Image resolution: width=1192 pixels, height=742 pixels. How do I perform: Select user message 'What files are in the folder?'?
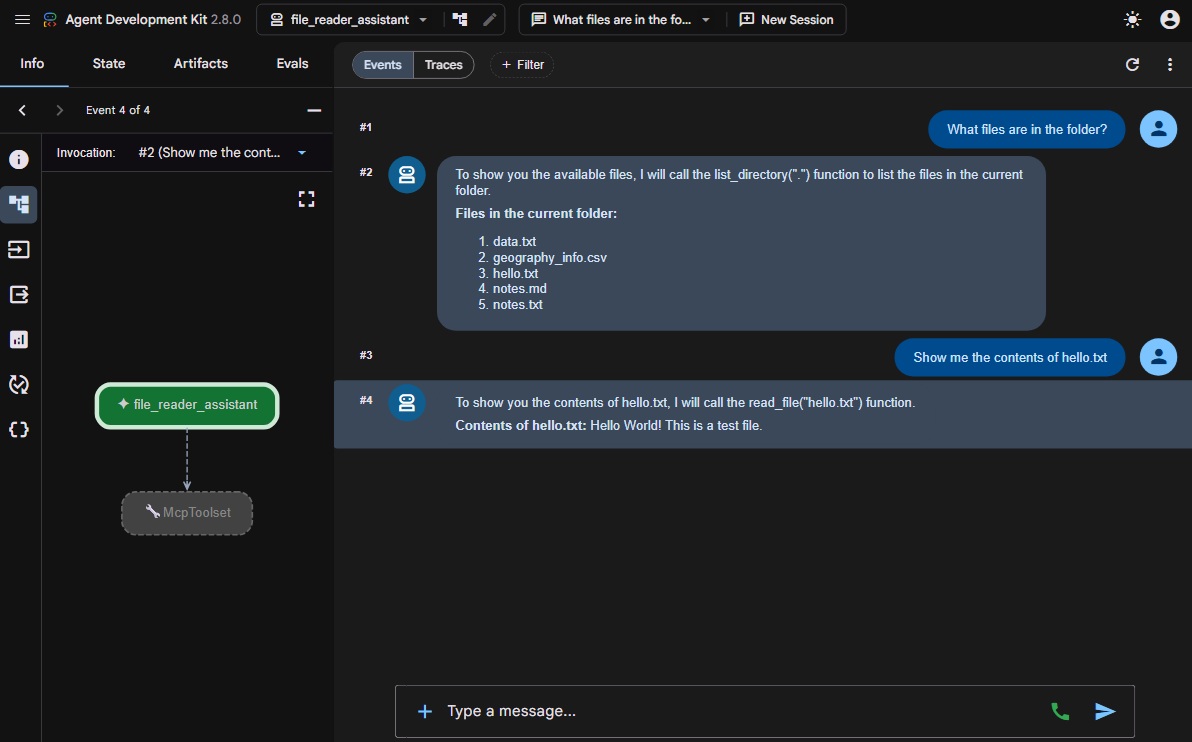pyautogui.click(x=1026, y=129)
